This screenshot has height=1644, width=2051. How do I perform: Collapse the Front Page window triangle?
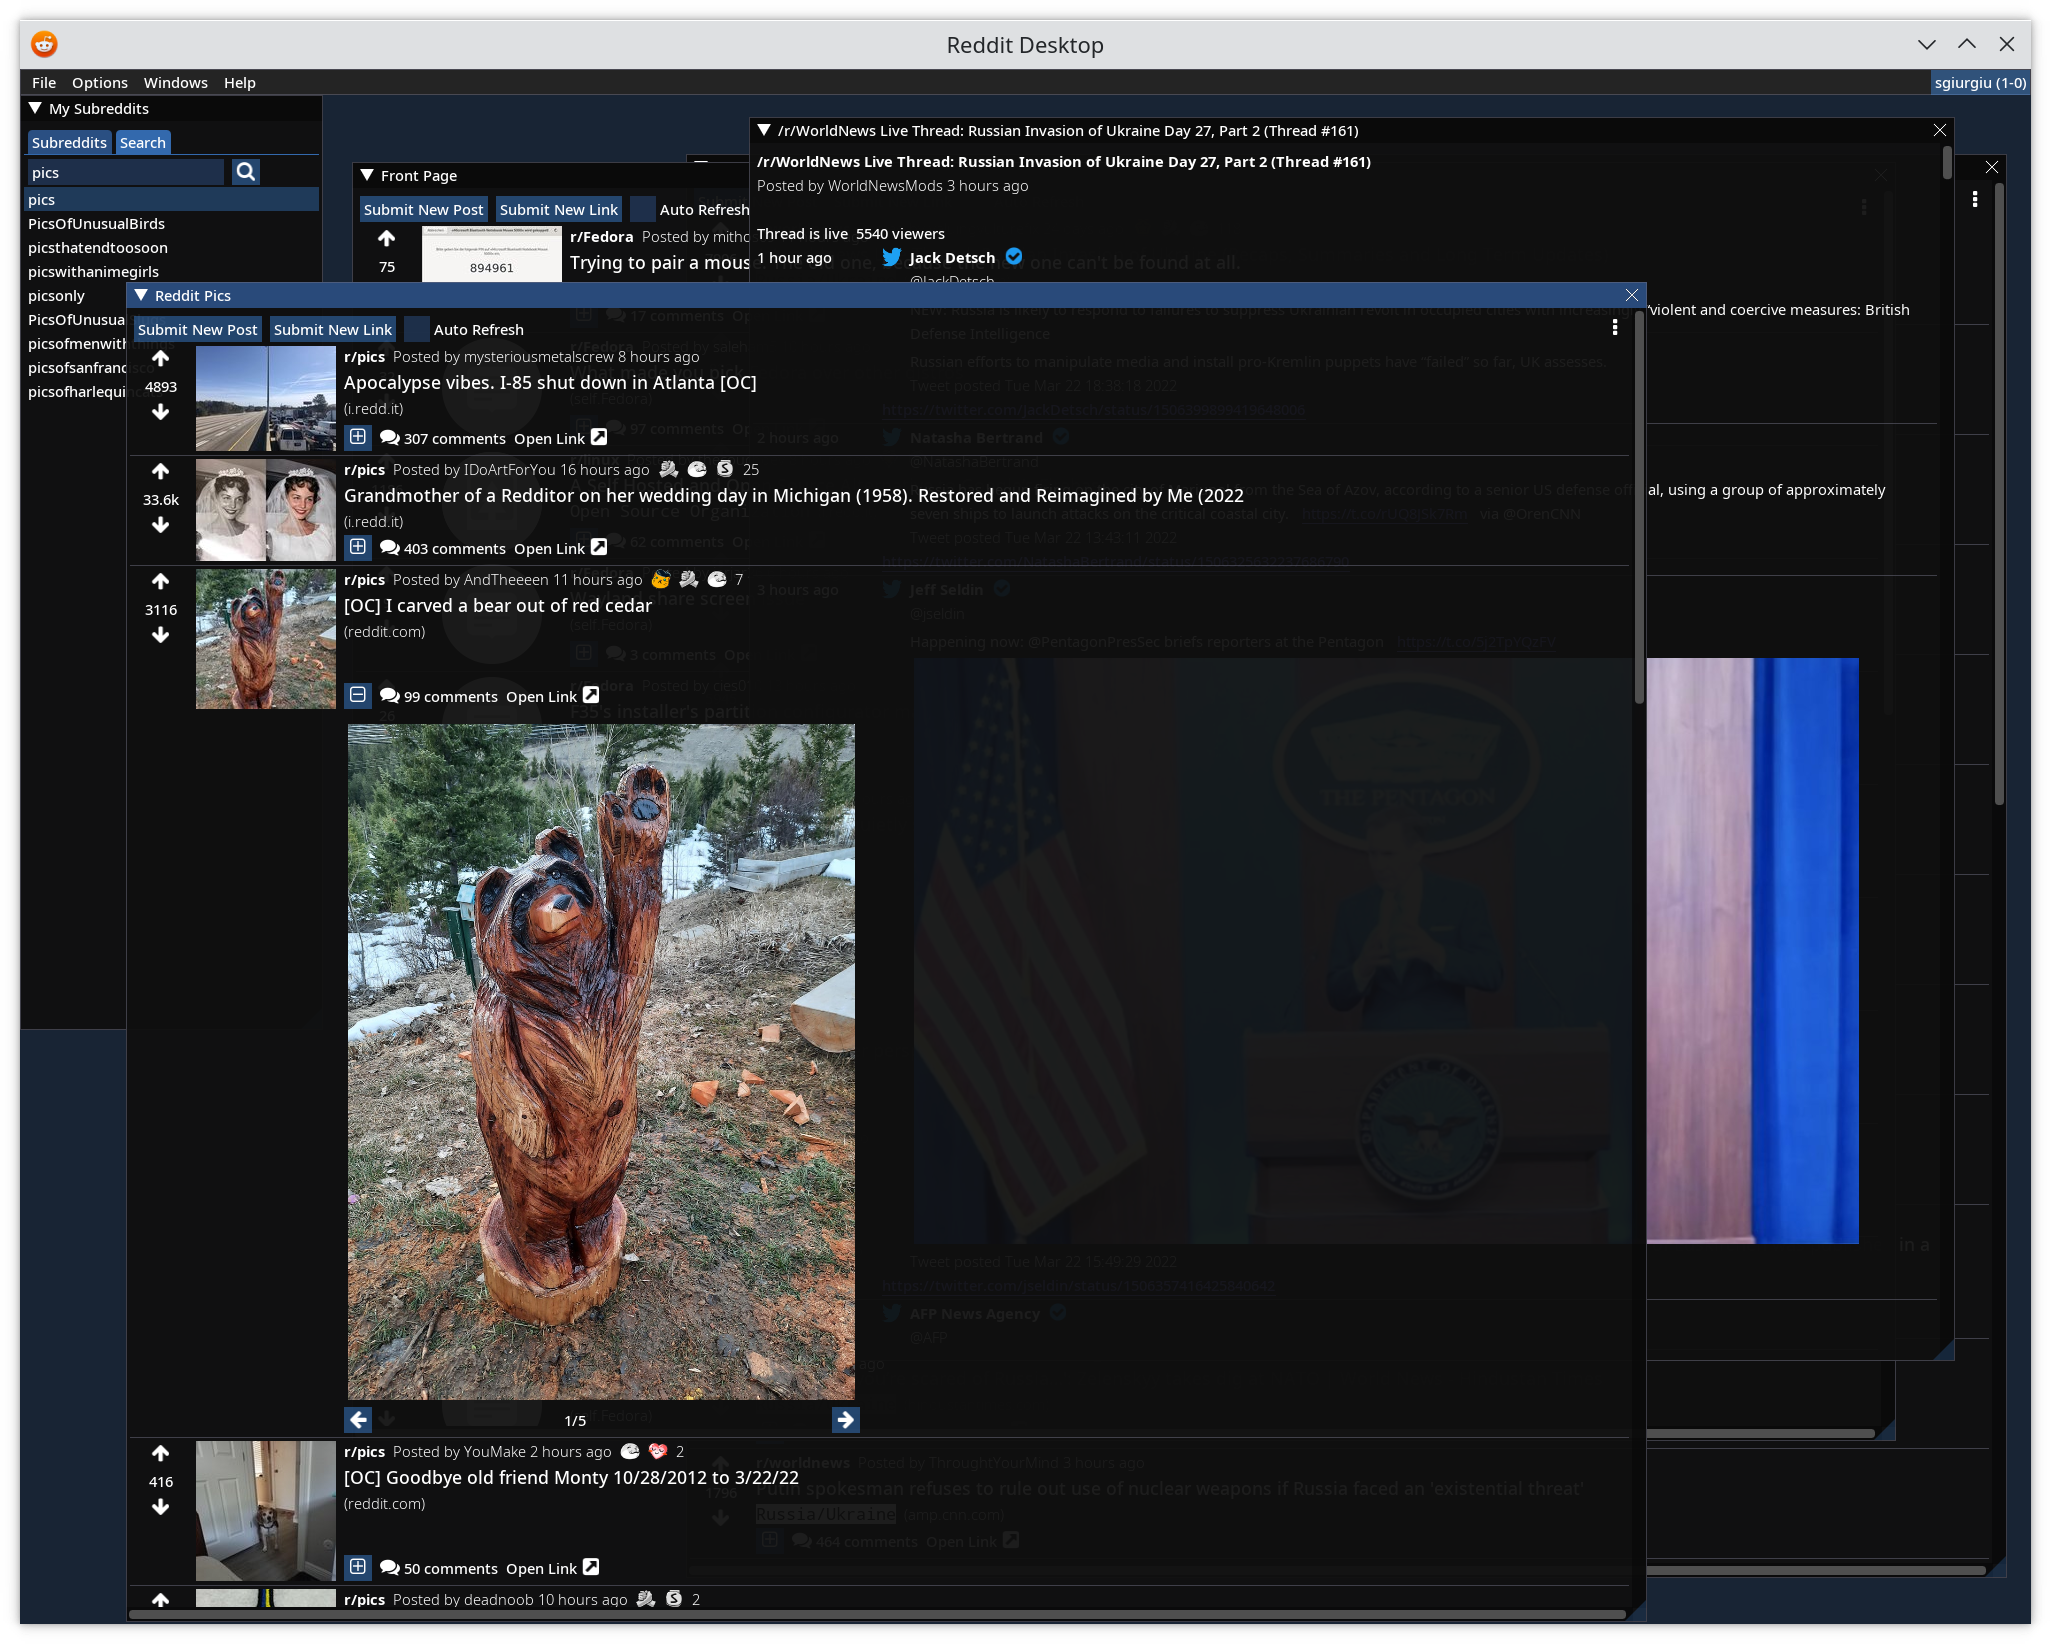coord(367,175)
